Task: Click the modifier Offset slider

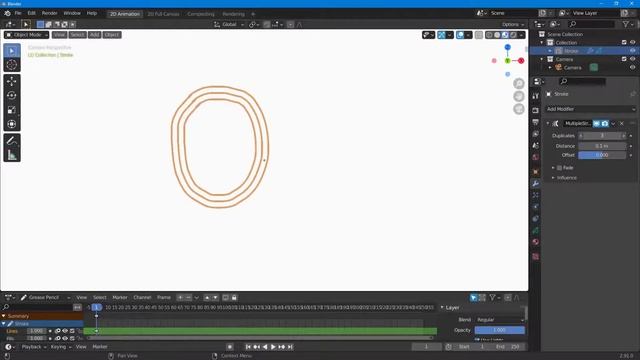Action: point(602,155)
